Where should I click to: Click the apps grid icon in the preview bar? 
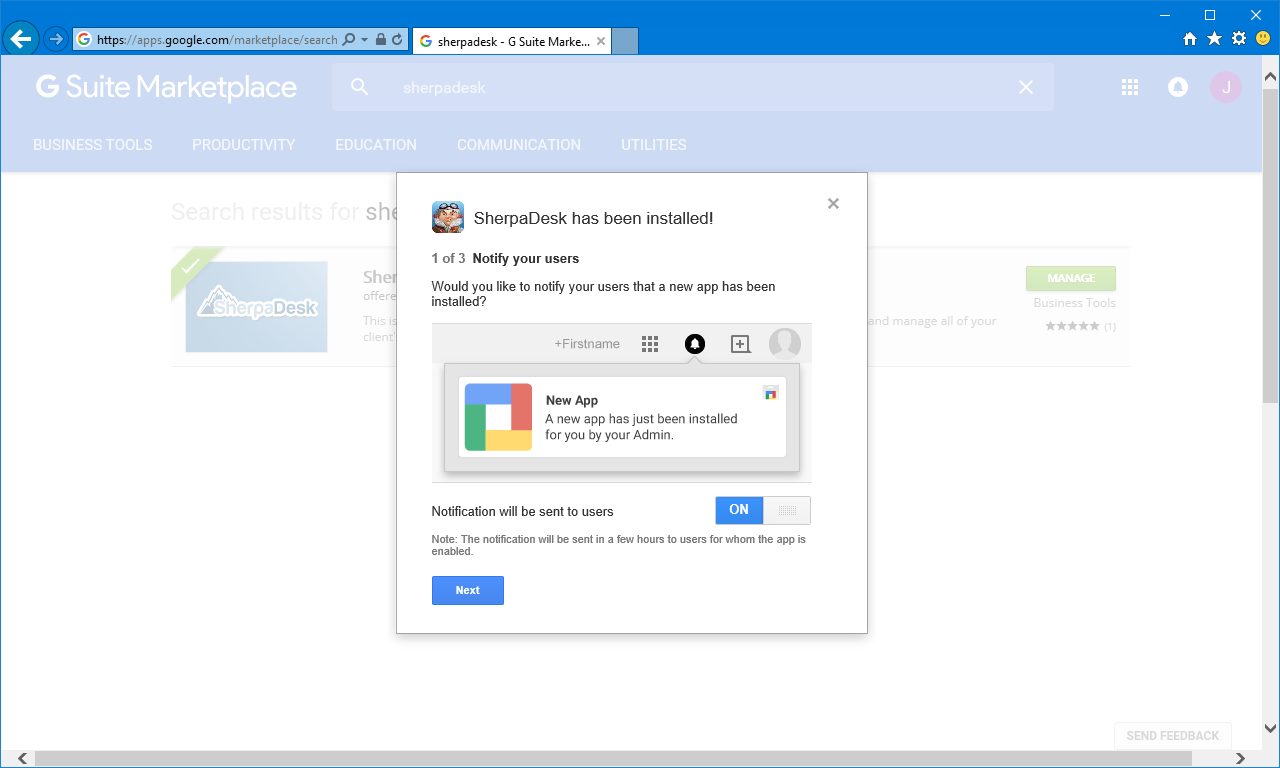[x=649, y=344]
